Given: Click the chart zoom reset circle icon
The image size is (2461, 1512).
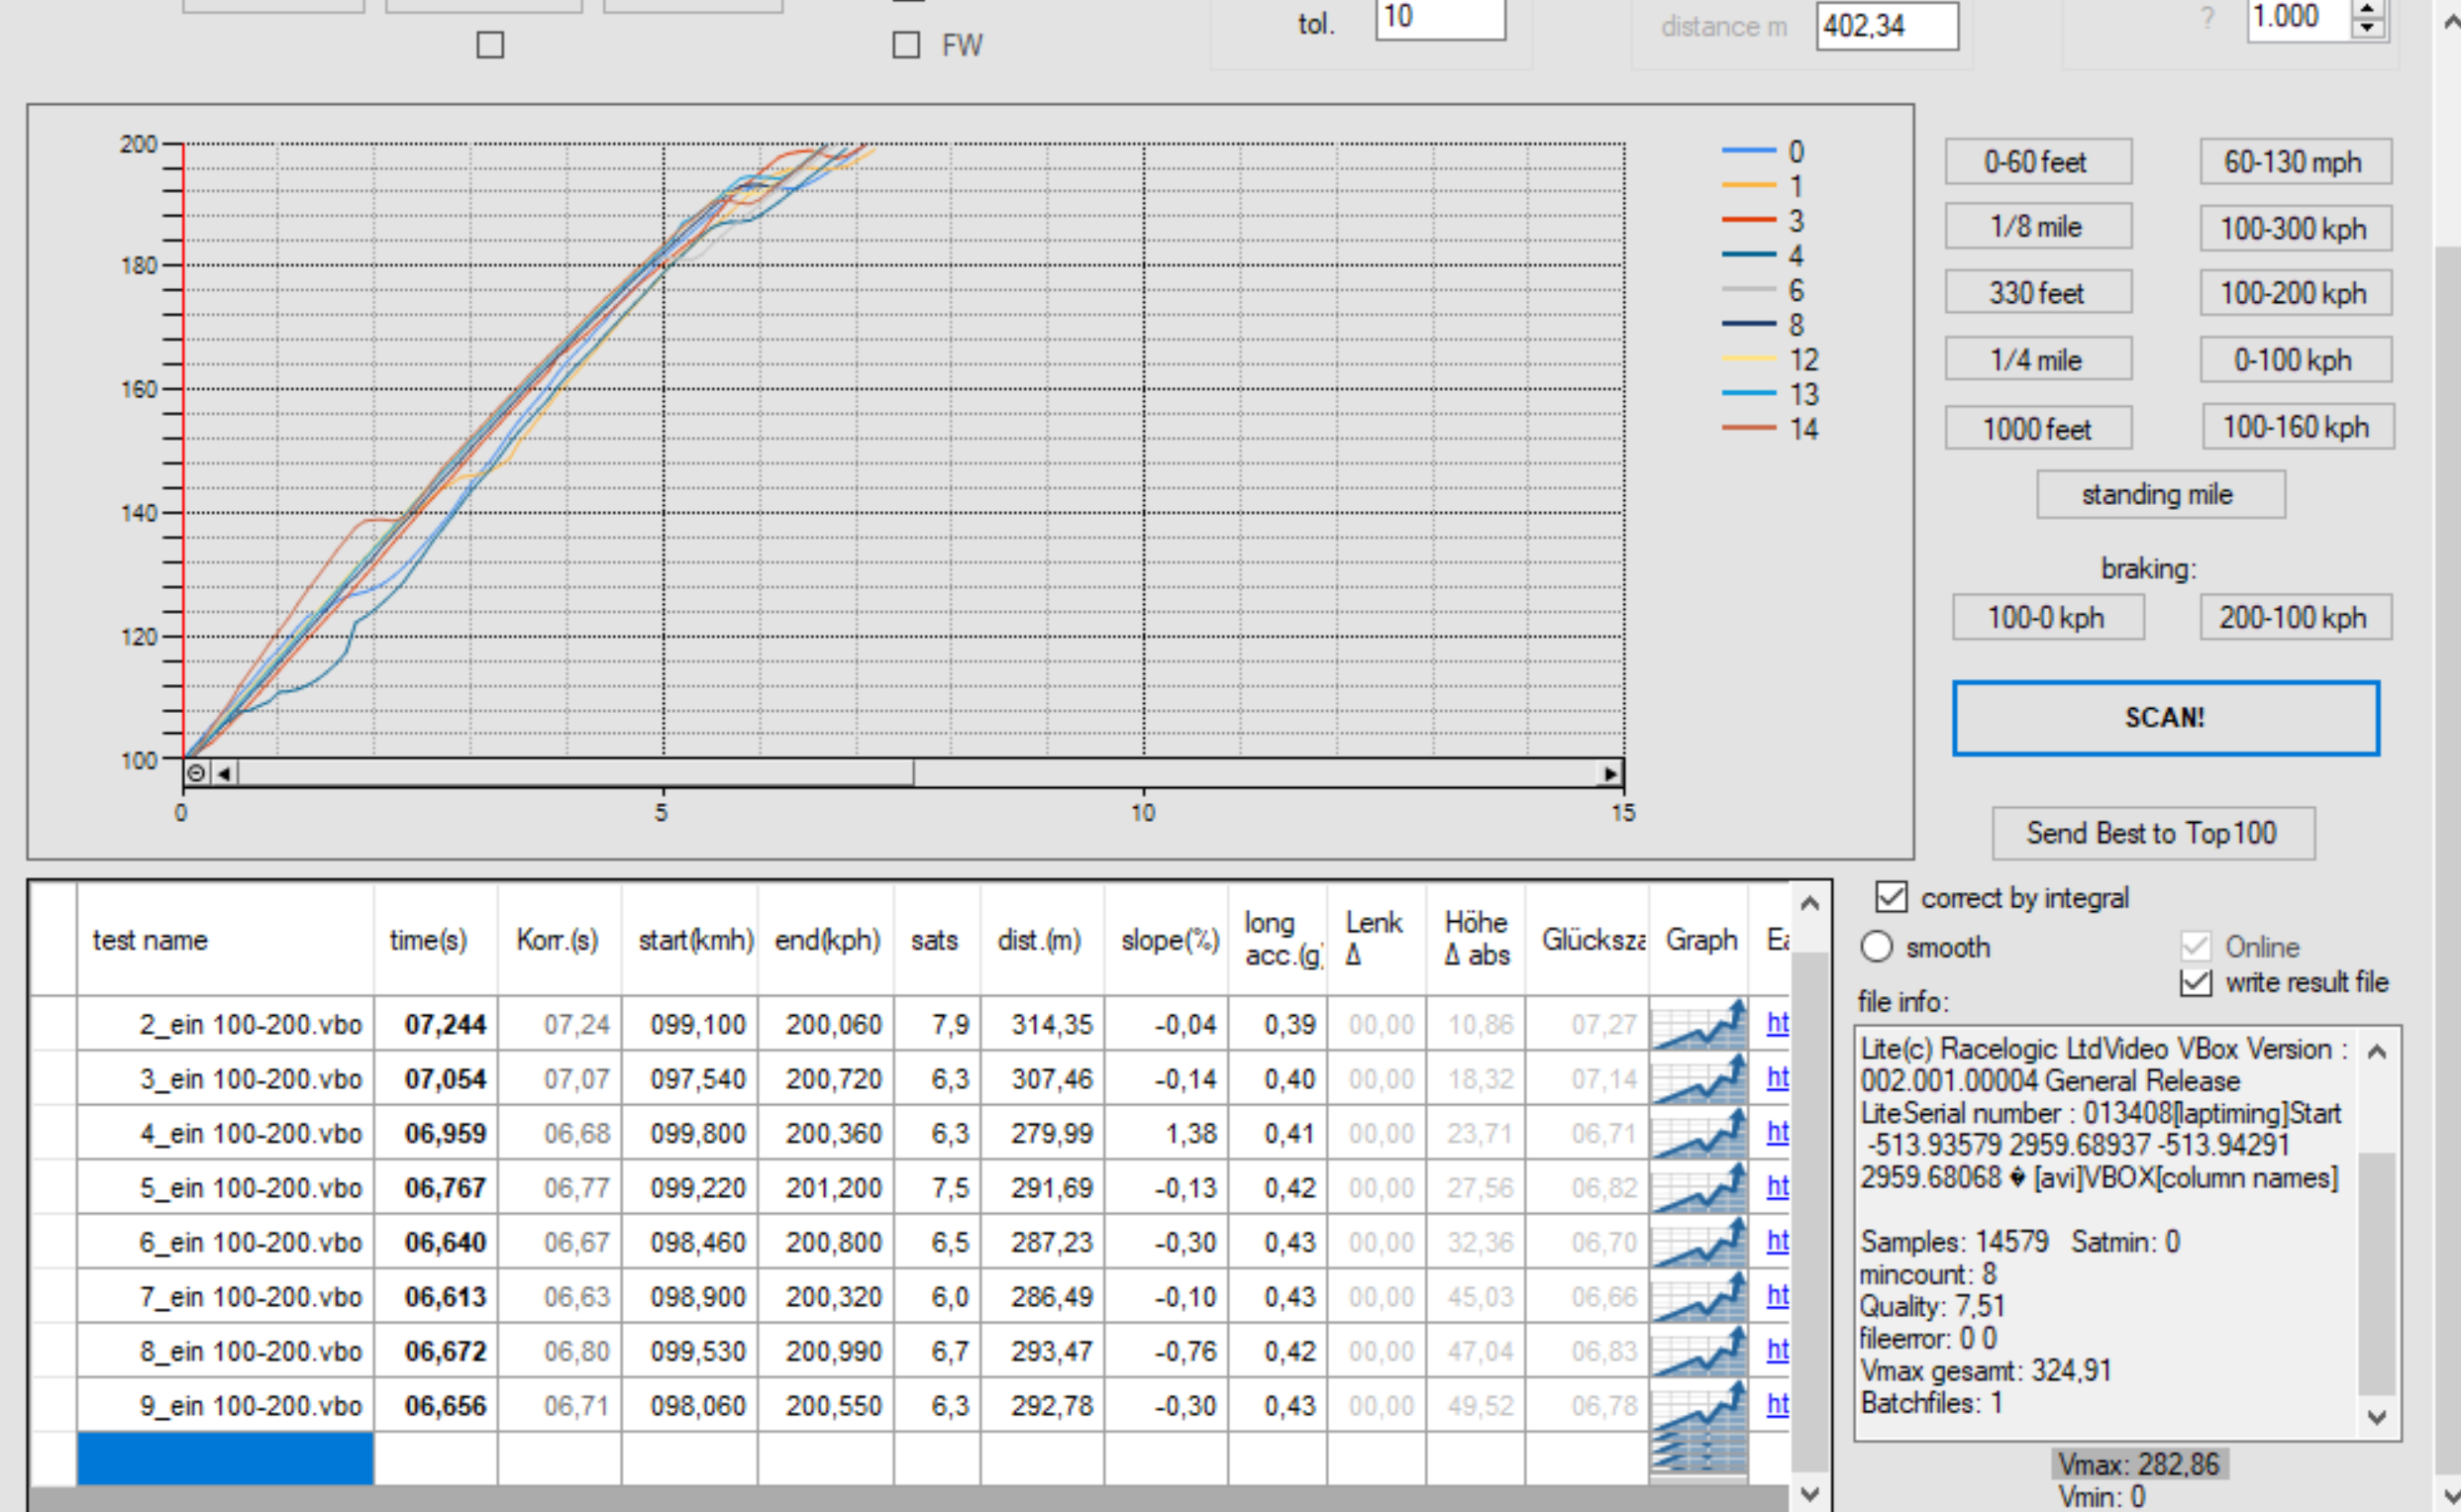Looking at the screenshot, I should click(196, 773).
